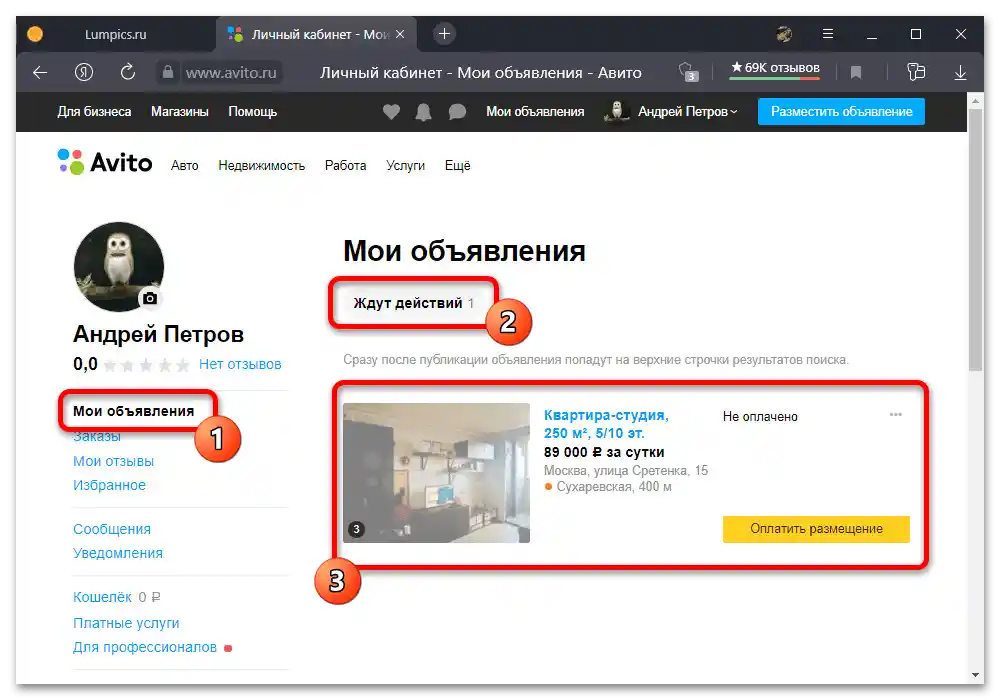This screenshot has width=1000, height=700.
Task: Close the Личный кабинет tab
Action: point(400,34)
